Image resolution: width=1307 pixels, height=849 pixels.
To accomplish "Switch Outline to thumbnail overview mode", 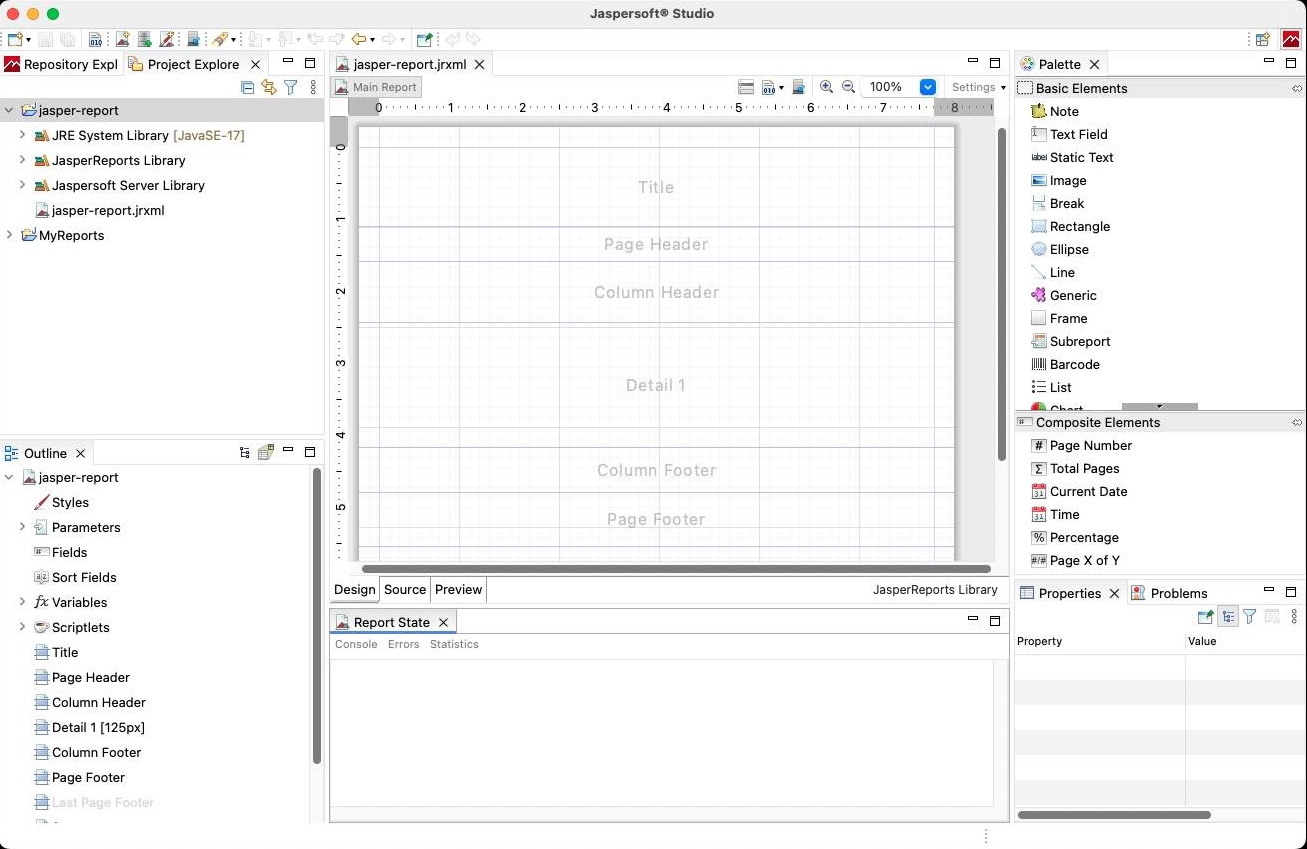I will 265,453.
